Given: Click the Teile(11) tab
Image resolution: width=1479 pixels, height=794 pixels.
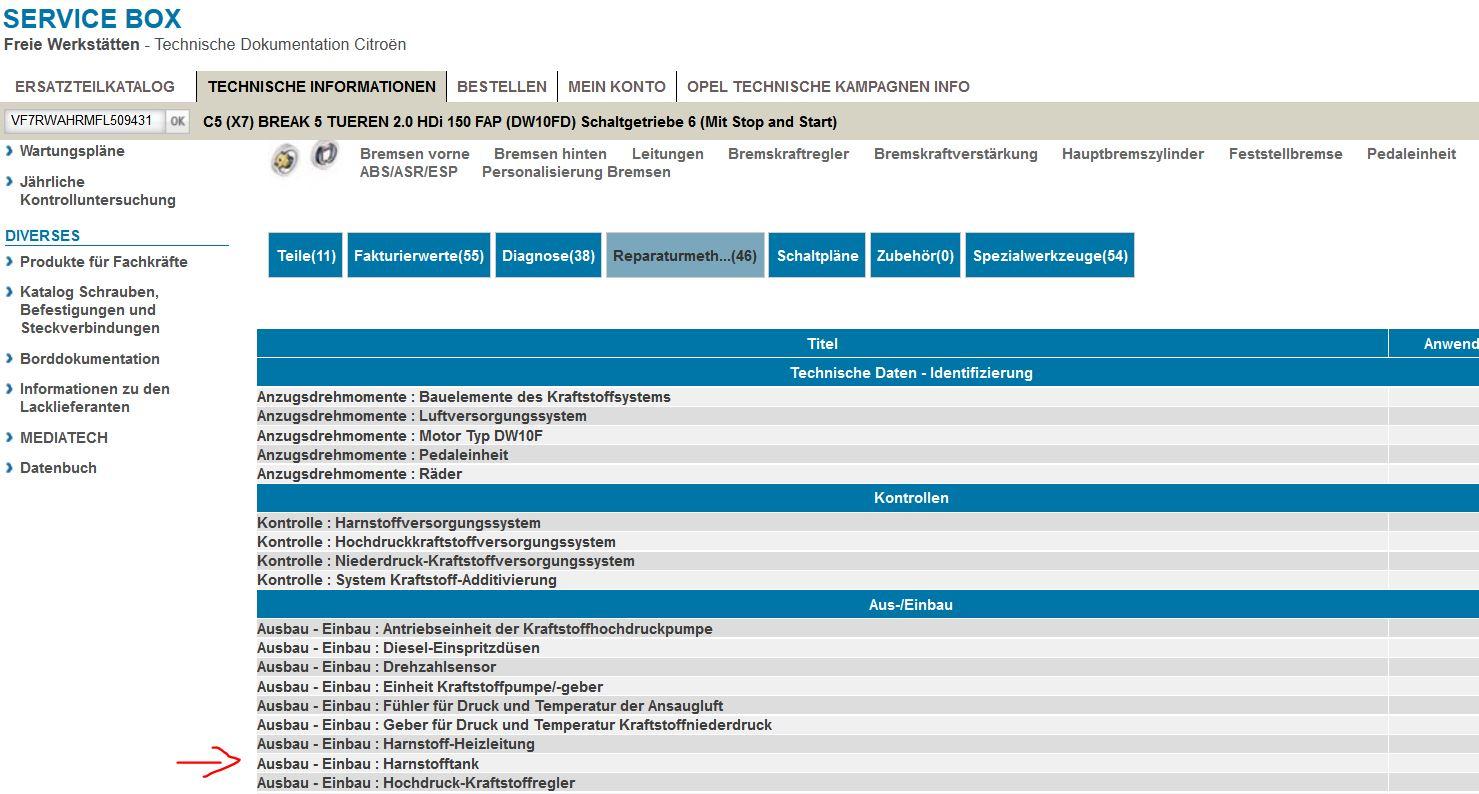Looking at the screenshot, I should click(306, 255).
